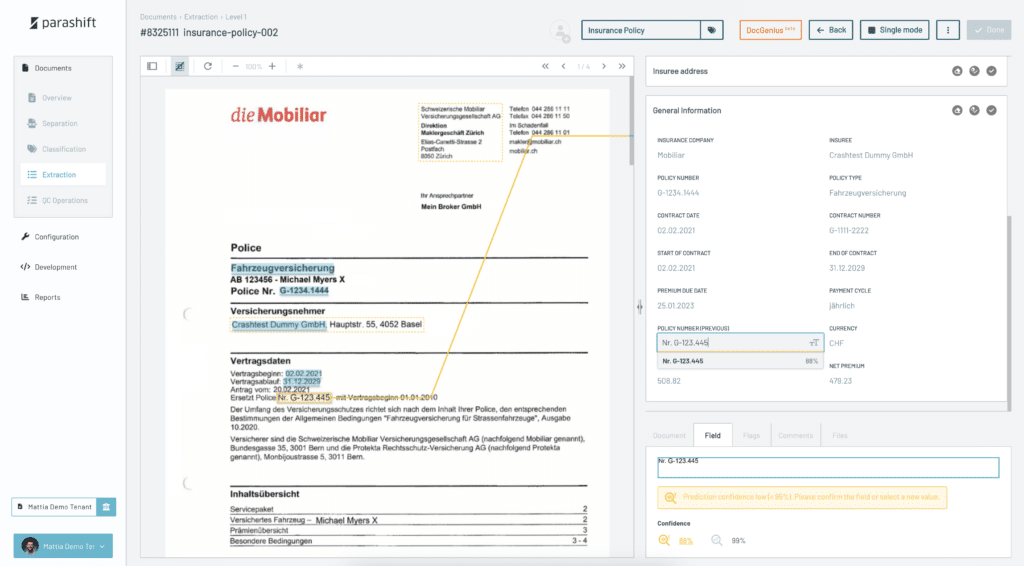1024x566 pixels.
Task: Open QC Operations in the sidebar
Action: click(65, 200)
